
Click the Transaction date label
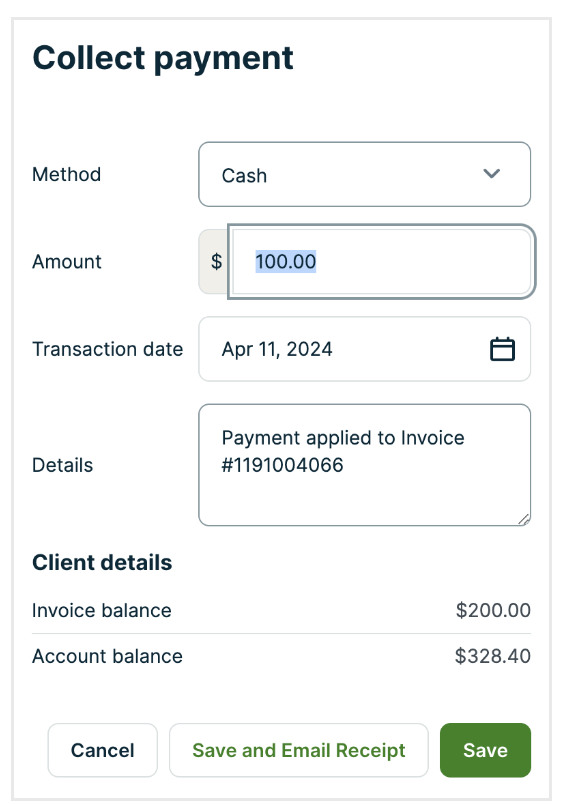coord(108,349)
